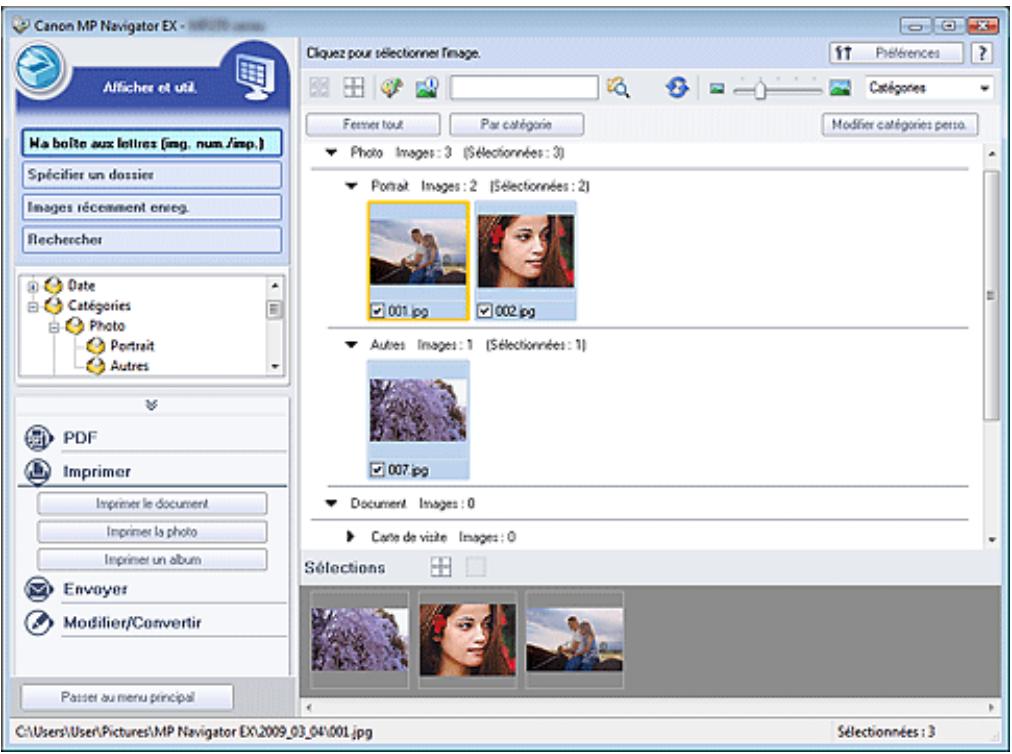Image resolution: width=1012 pixels, height=754 pixels.
Task: Select the Autres tree item
Action: click(x=130, y=366)
